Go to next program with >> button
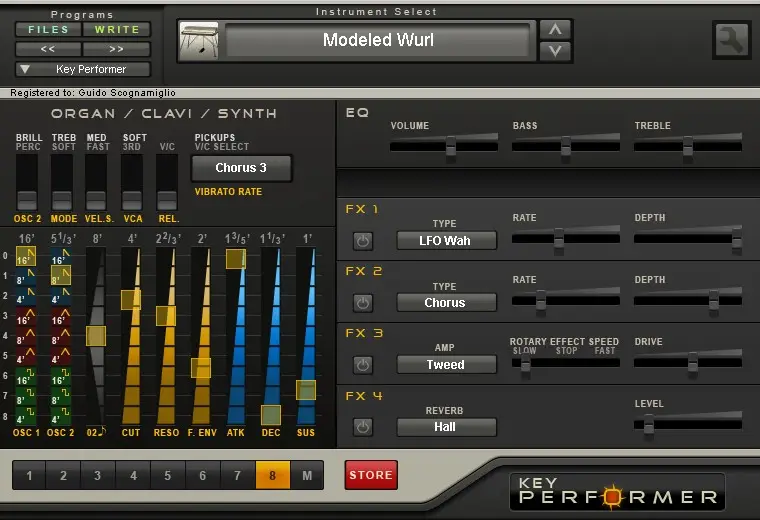 pyautogui.click(x=117, y=49)
